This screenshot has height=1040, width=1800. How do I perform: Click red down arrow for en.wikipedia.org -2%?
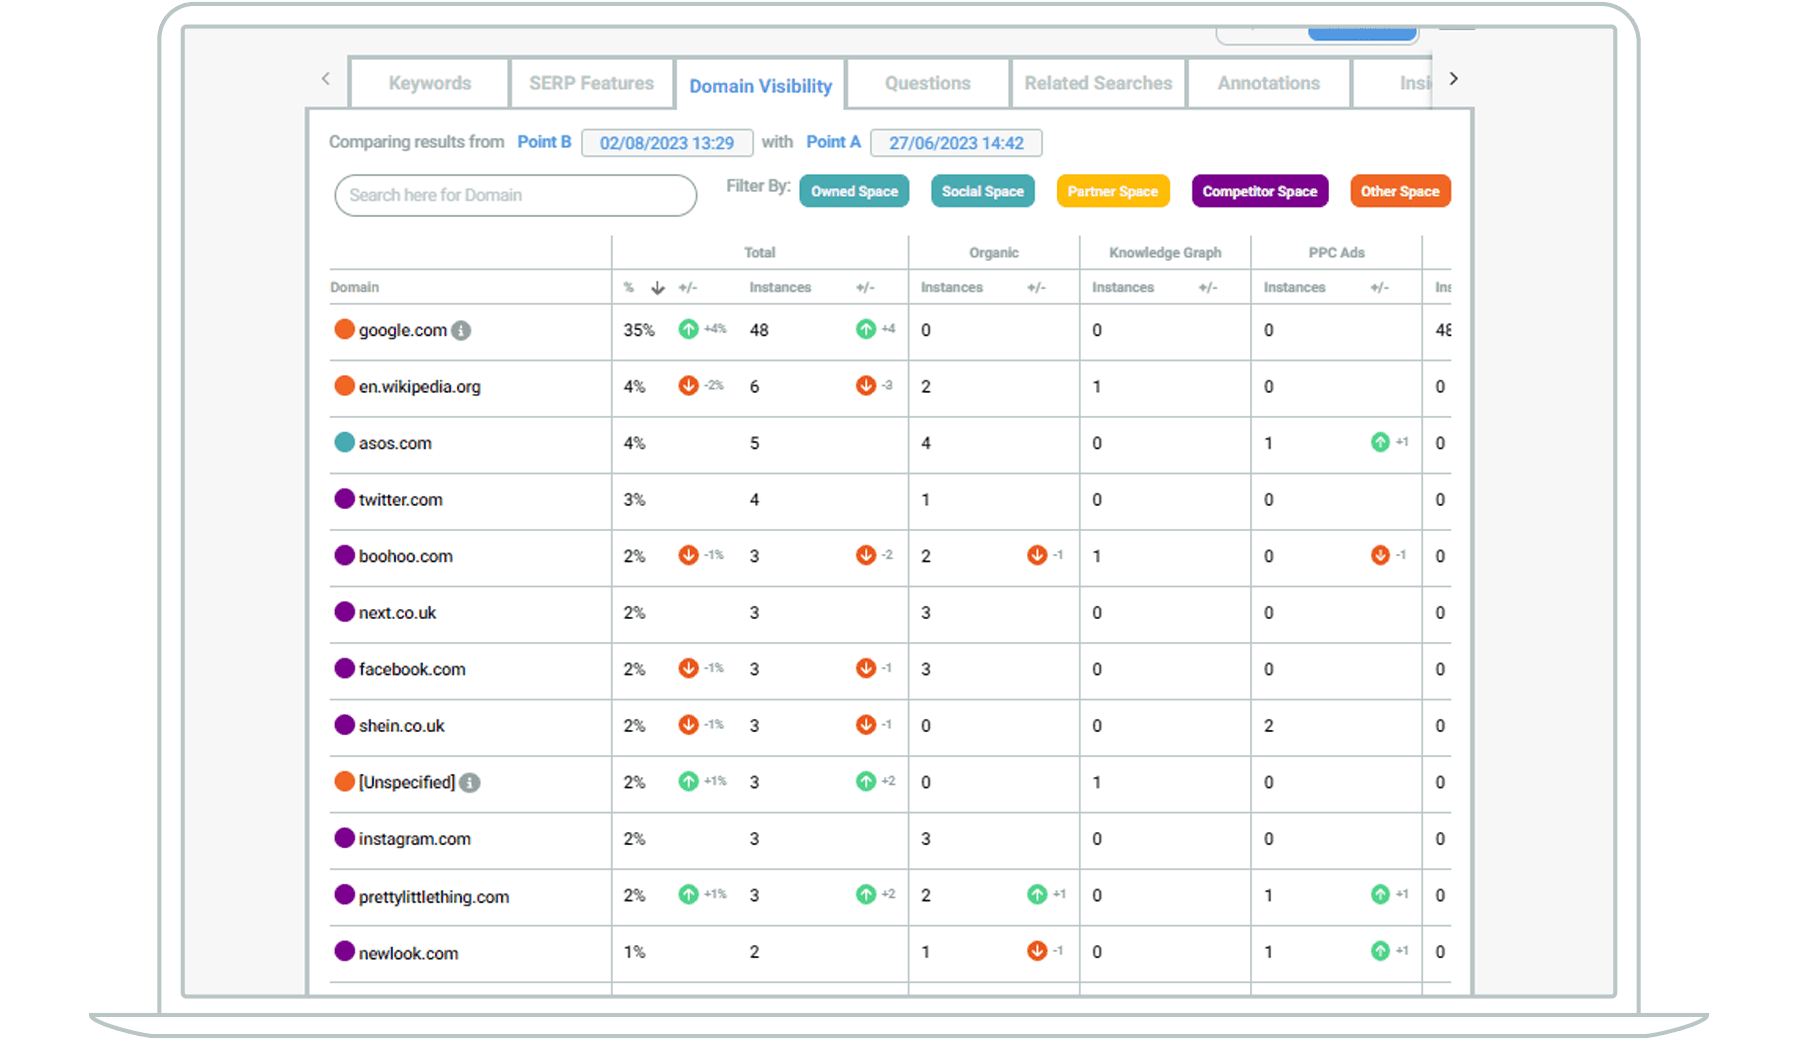pyautogui.click(x=688, y=385)
